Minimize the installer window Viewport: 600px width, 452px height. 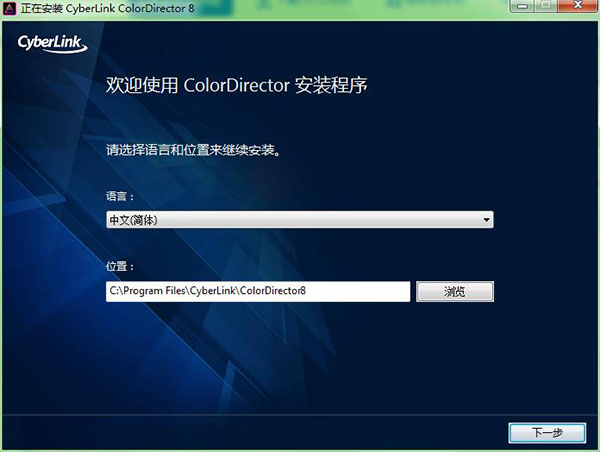[x=523, y=5]
